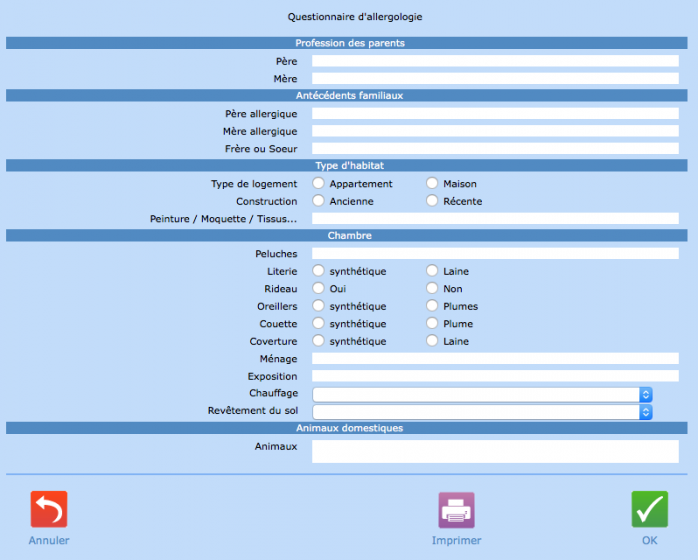Pick synthétique for Couette
Screen dimensions: 698x560
point(318,323)
